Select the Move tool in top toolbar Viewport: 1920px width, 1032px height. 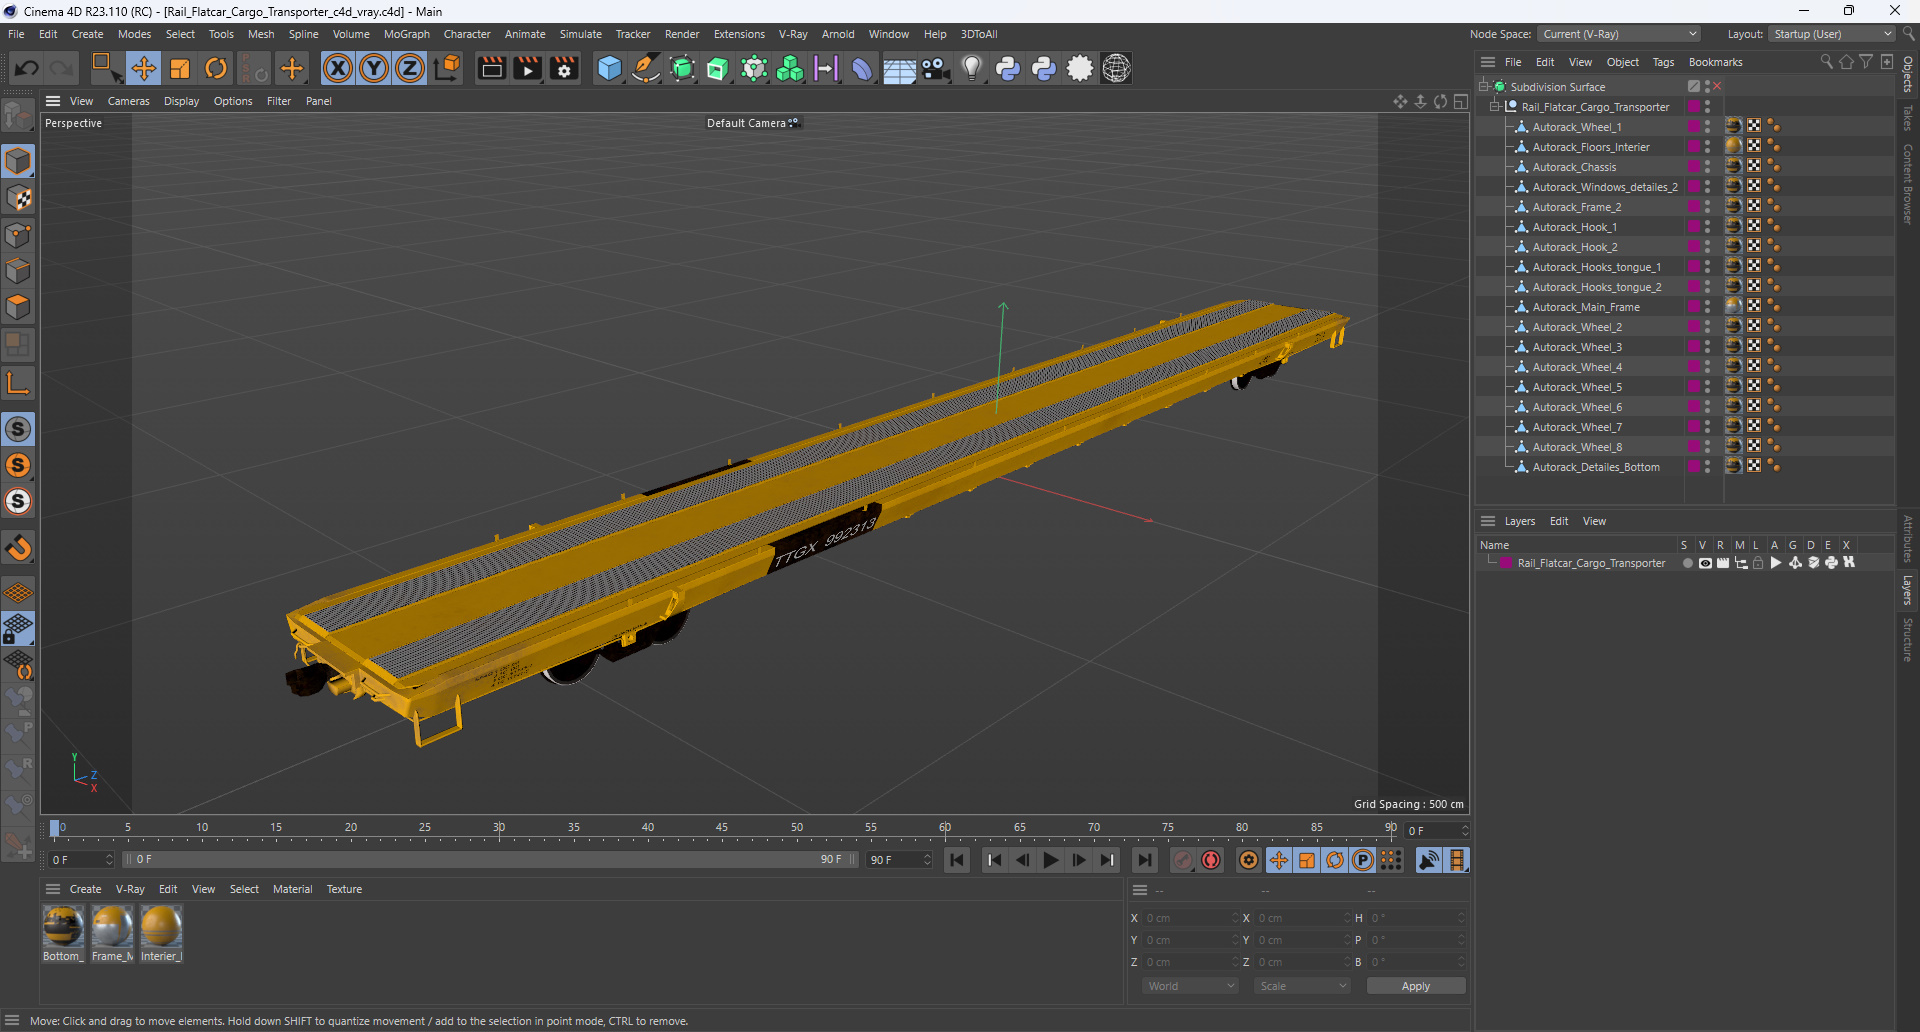[144, 68]
